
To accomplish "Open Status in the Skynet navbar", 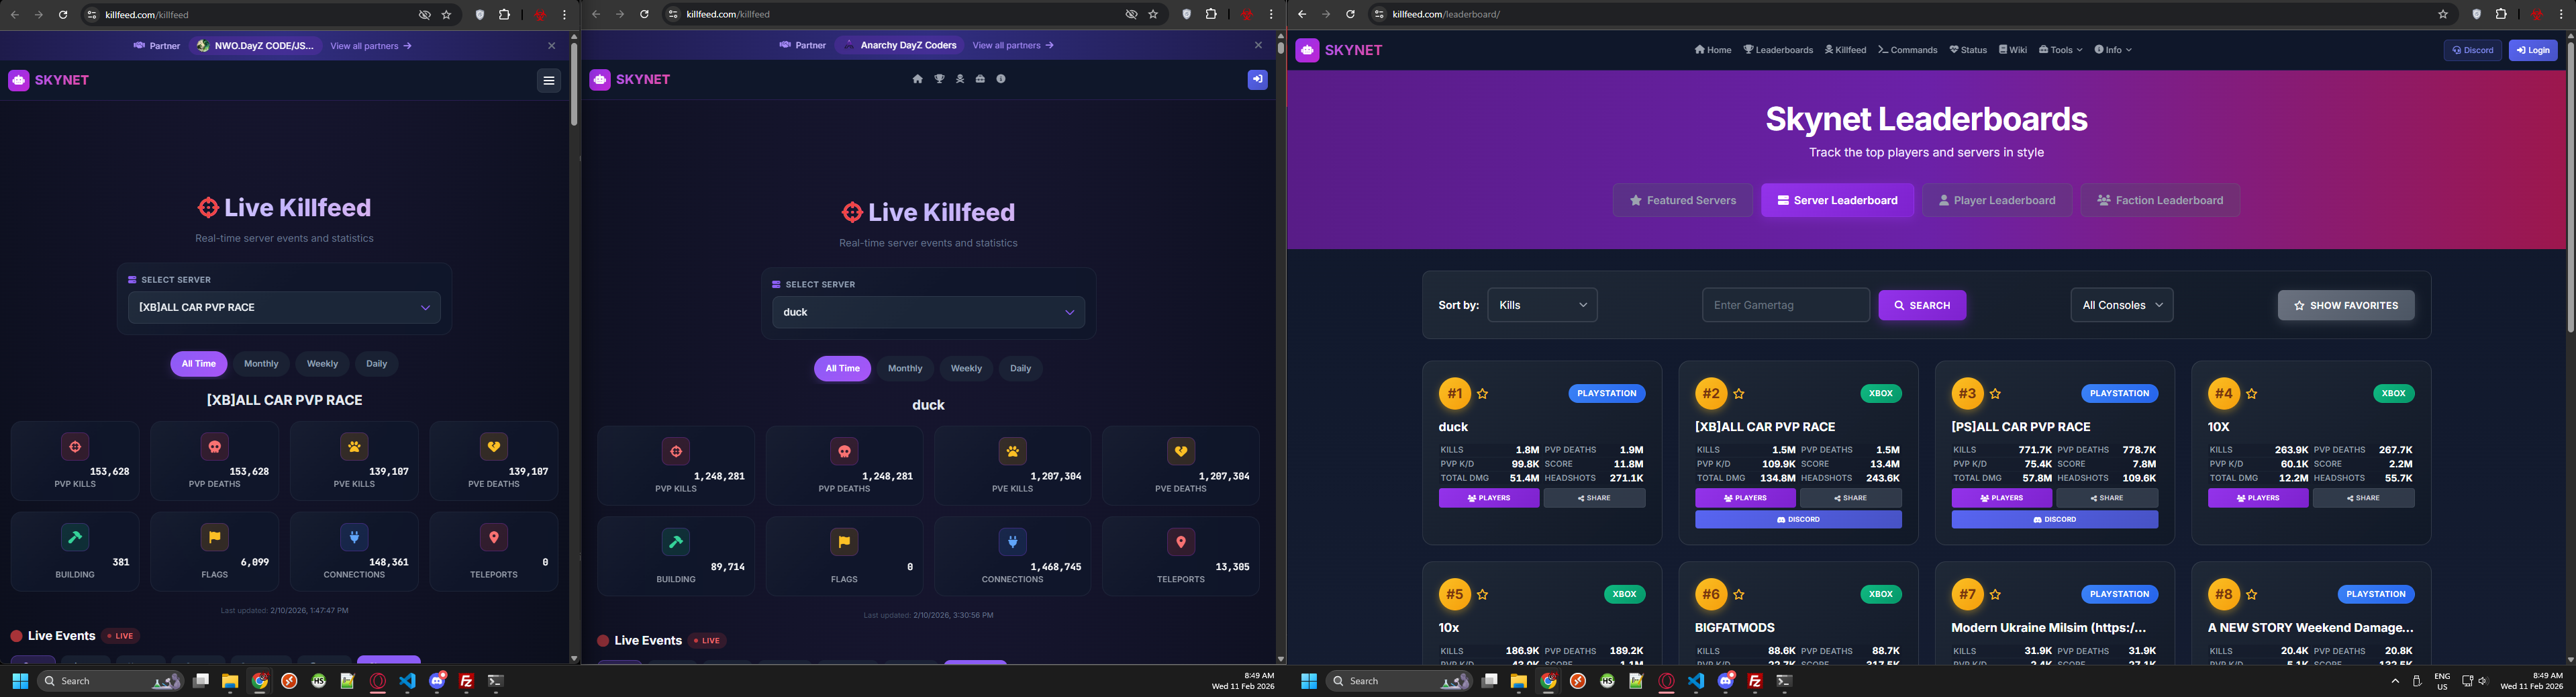I will (x=1968, y=50).
